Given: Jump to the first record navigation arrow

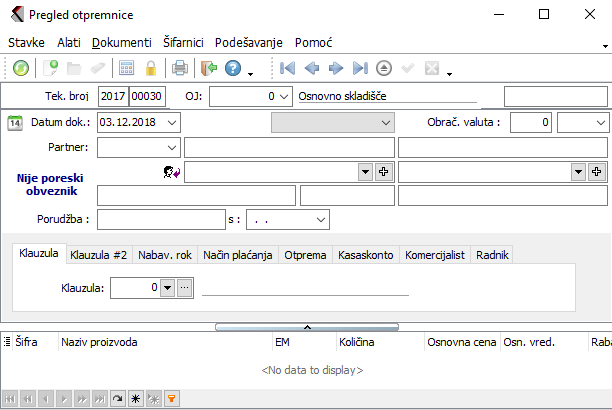Looking at the screenshot, I should pos(288,69).
